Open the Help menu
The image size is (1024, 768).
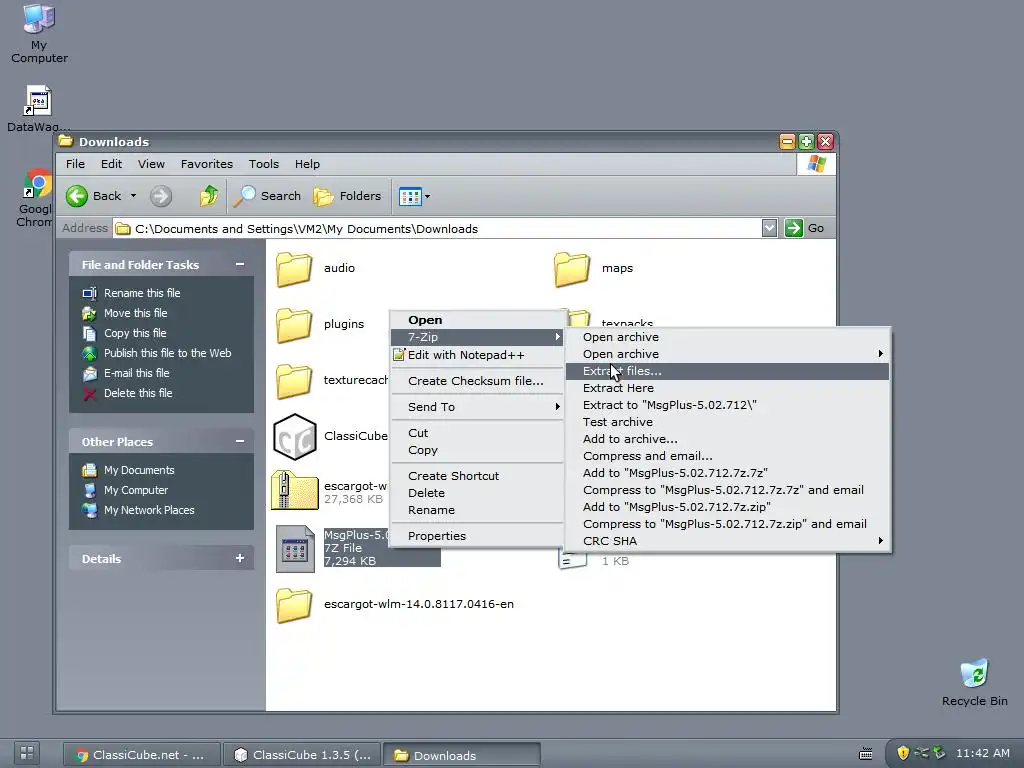pos(307,164)
